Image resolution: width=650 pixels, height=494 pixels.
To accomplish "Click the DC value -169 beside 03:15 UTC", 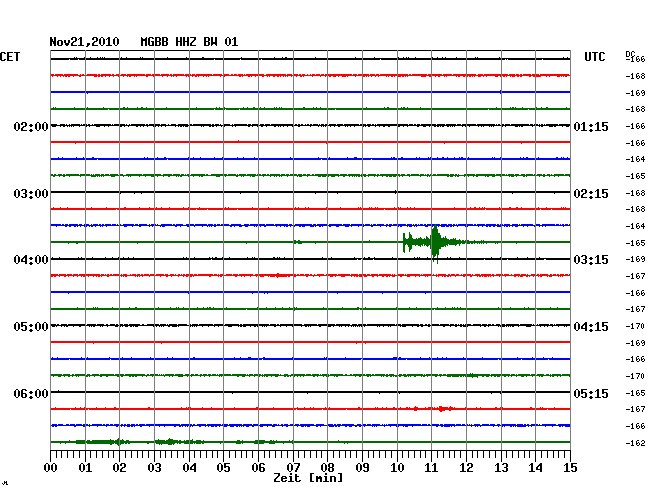I will pyautogui.click(x=635, y=259).
